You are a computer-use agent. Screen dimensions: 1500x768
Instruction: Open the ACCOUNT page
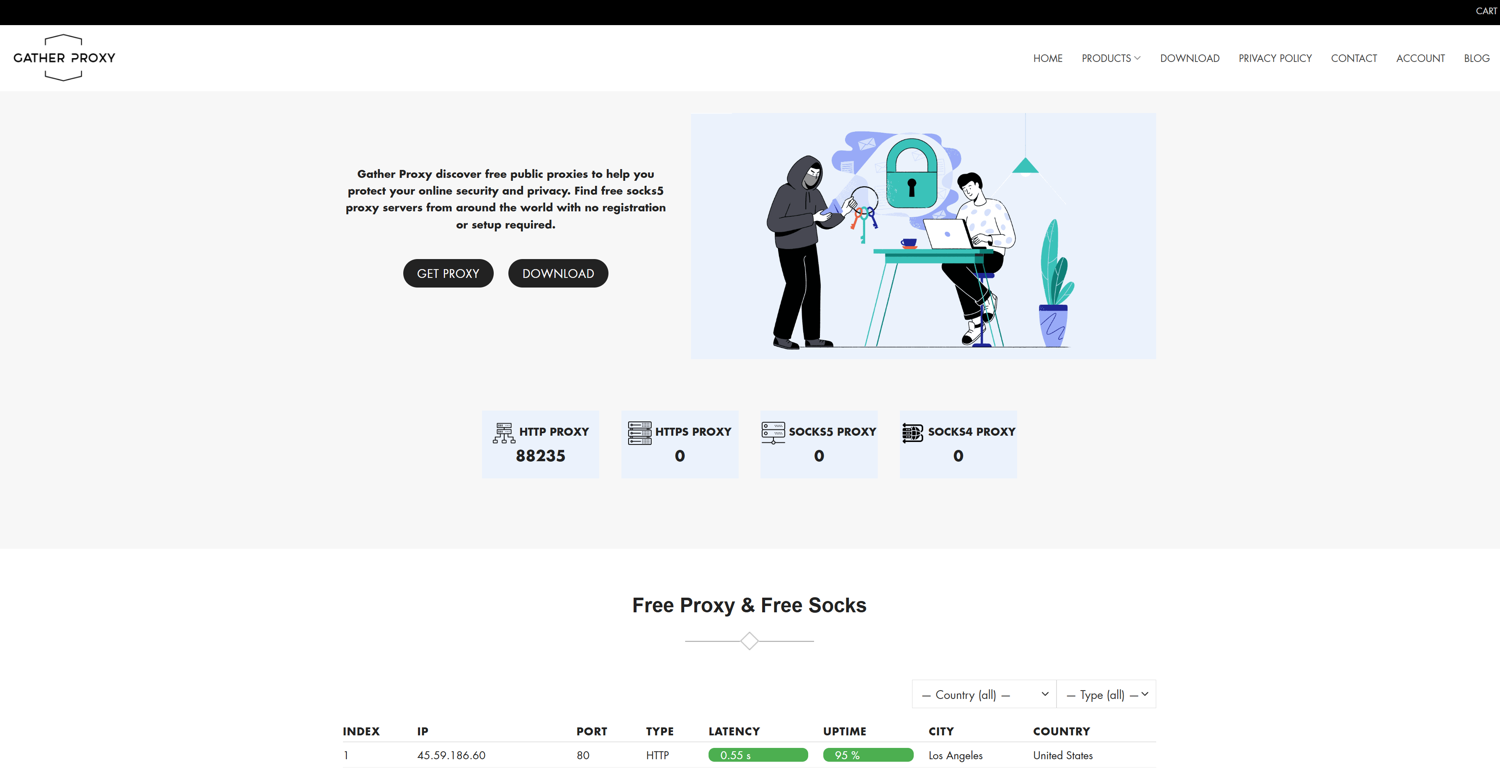[1420, 58]
